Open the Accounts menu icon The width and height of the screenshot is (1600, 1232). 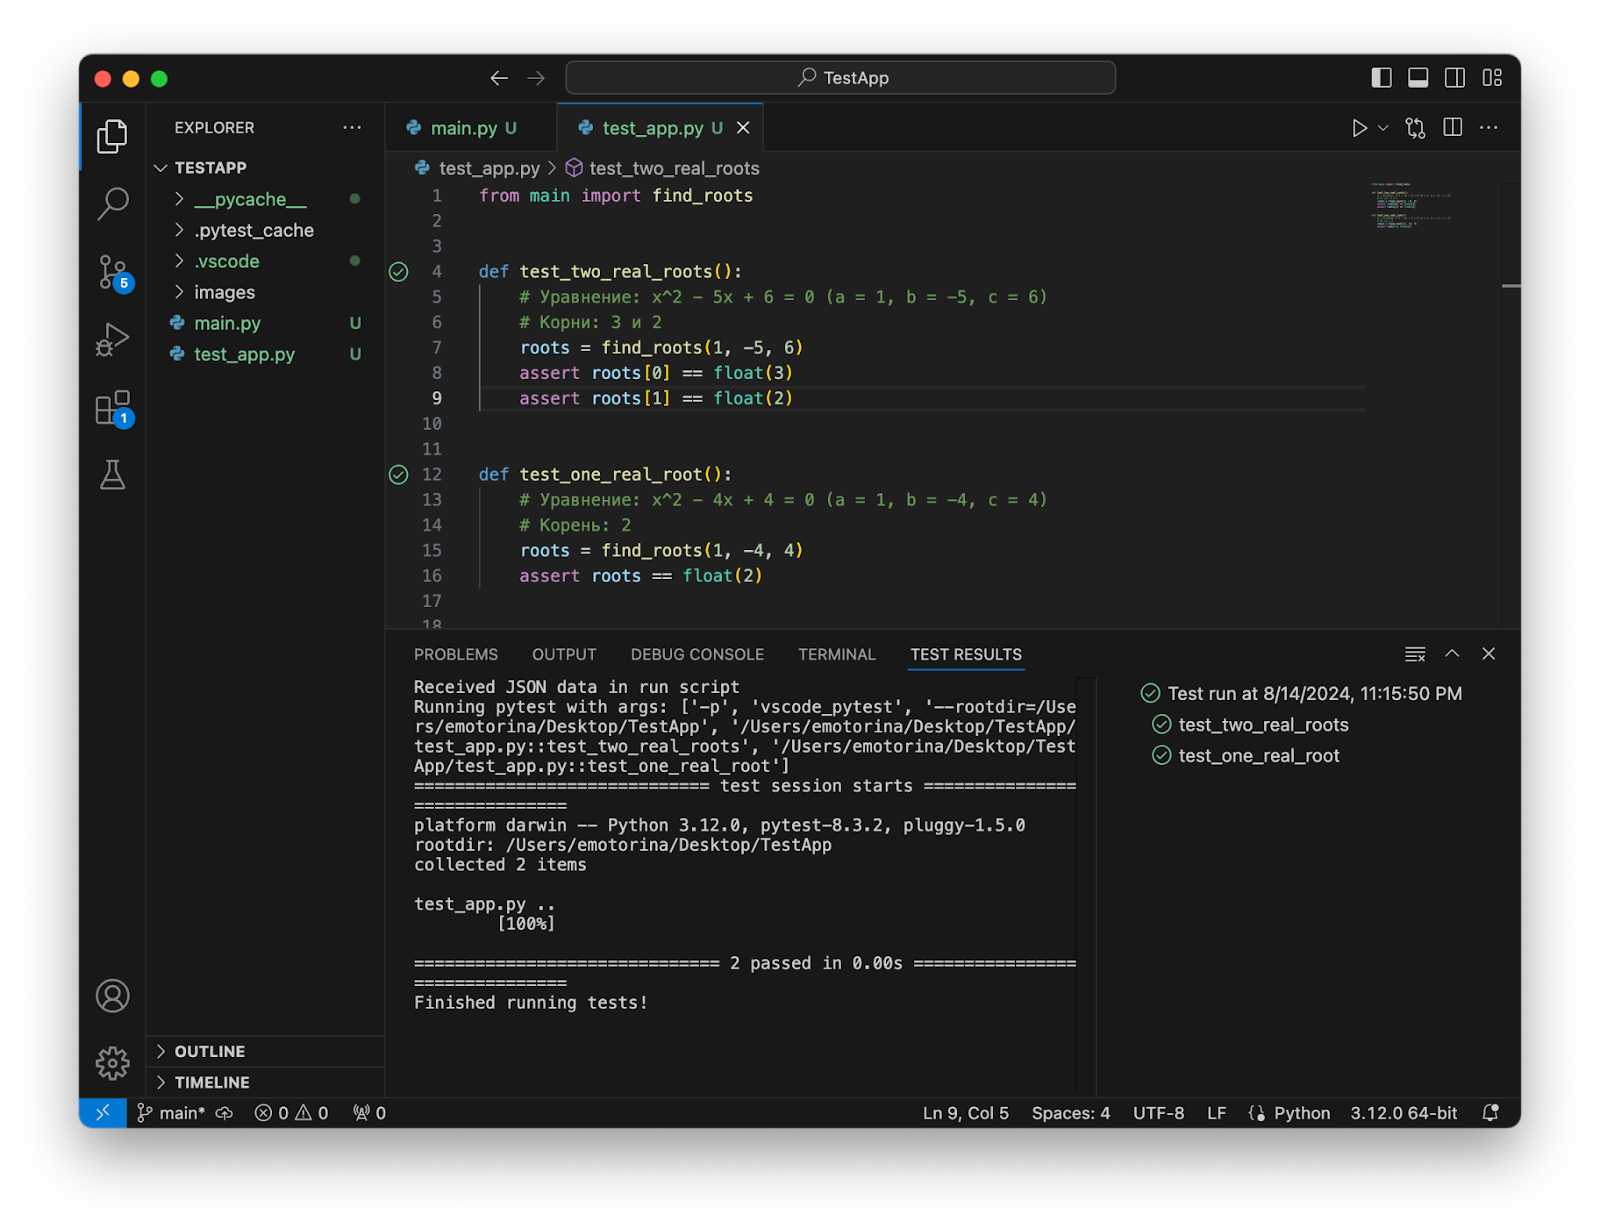[112, 996]
